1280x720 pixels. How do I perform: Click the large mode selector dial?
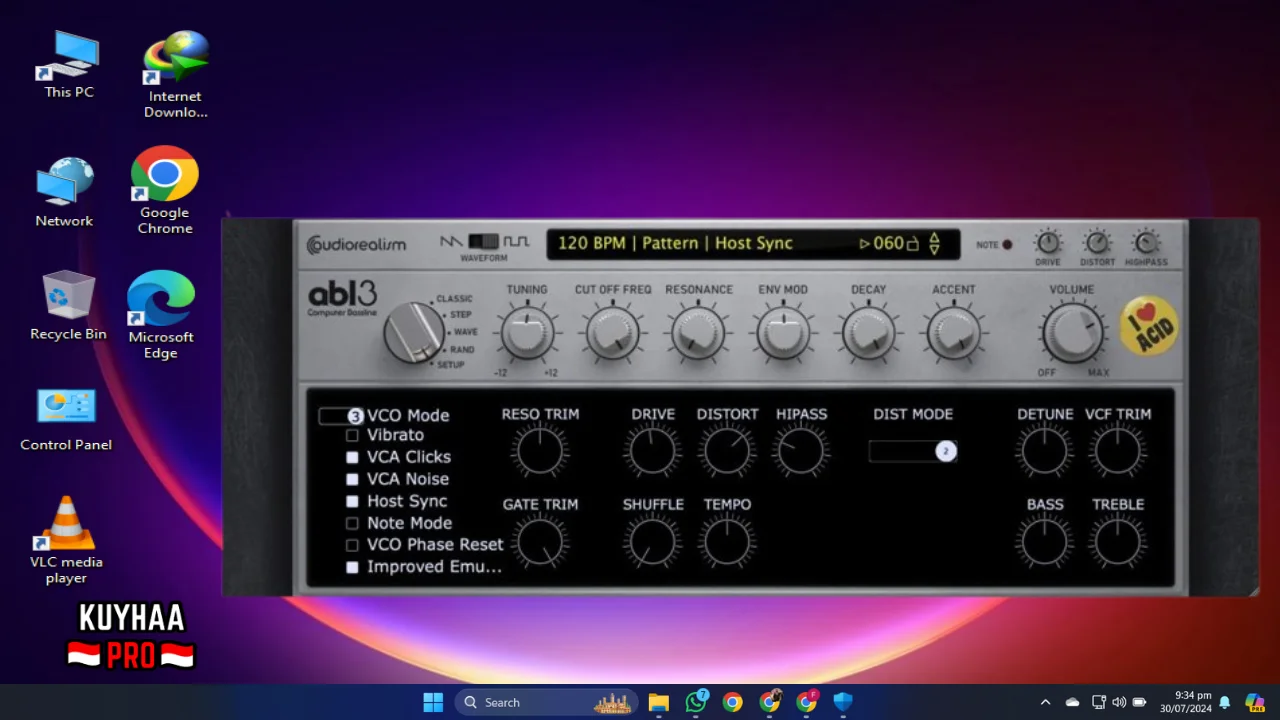click(x=413, y=332)
